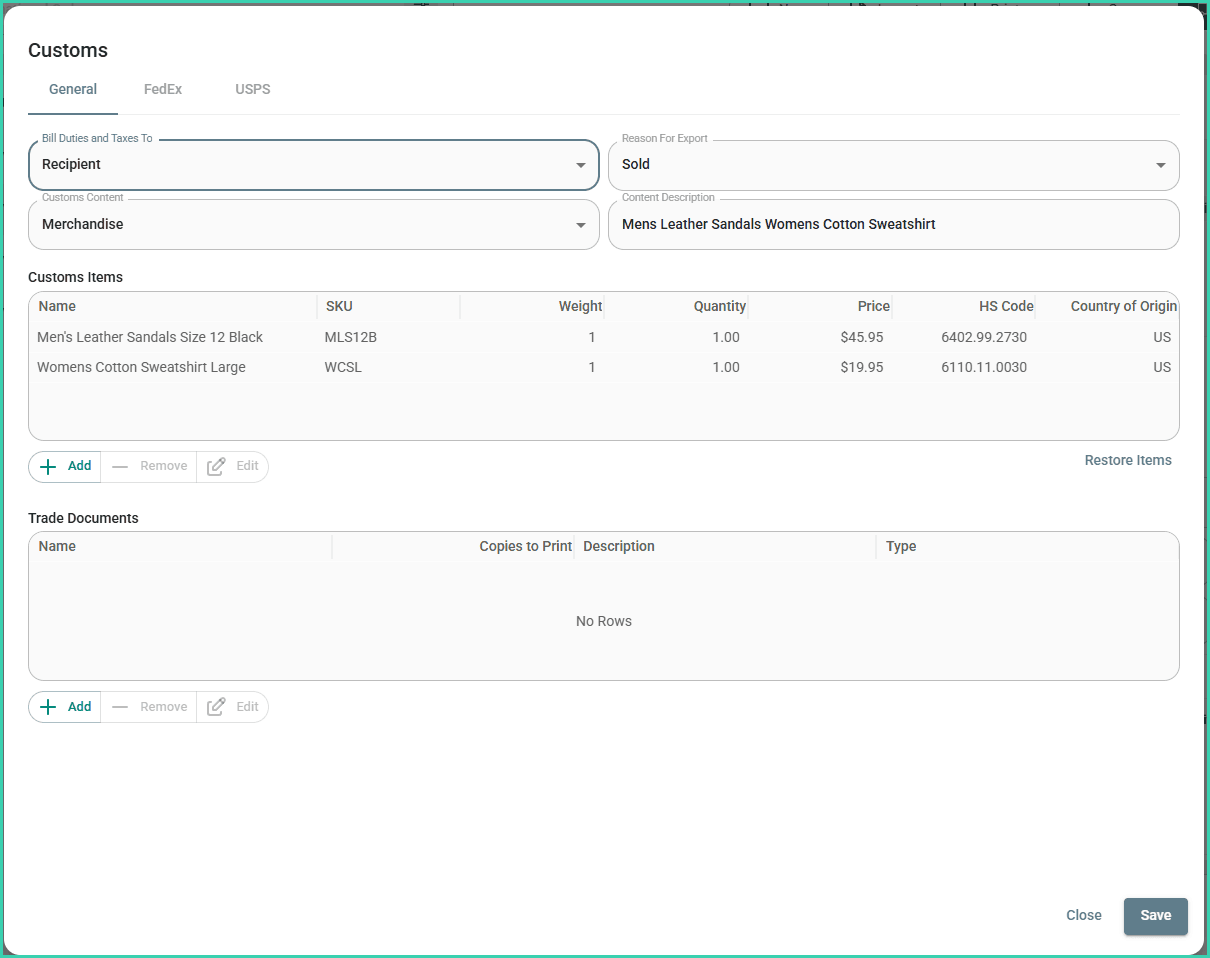This screenshot has width=1210, height=958.
Task: Click the Restore Items link
Action: click(x=1128, y=461)
